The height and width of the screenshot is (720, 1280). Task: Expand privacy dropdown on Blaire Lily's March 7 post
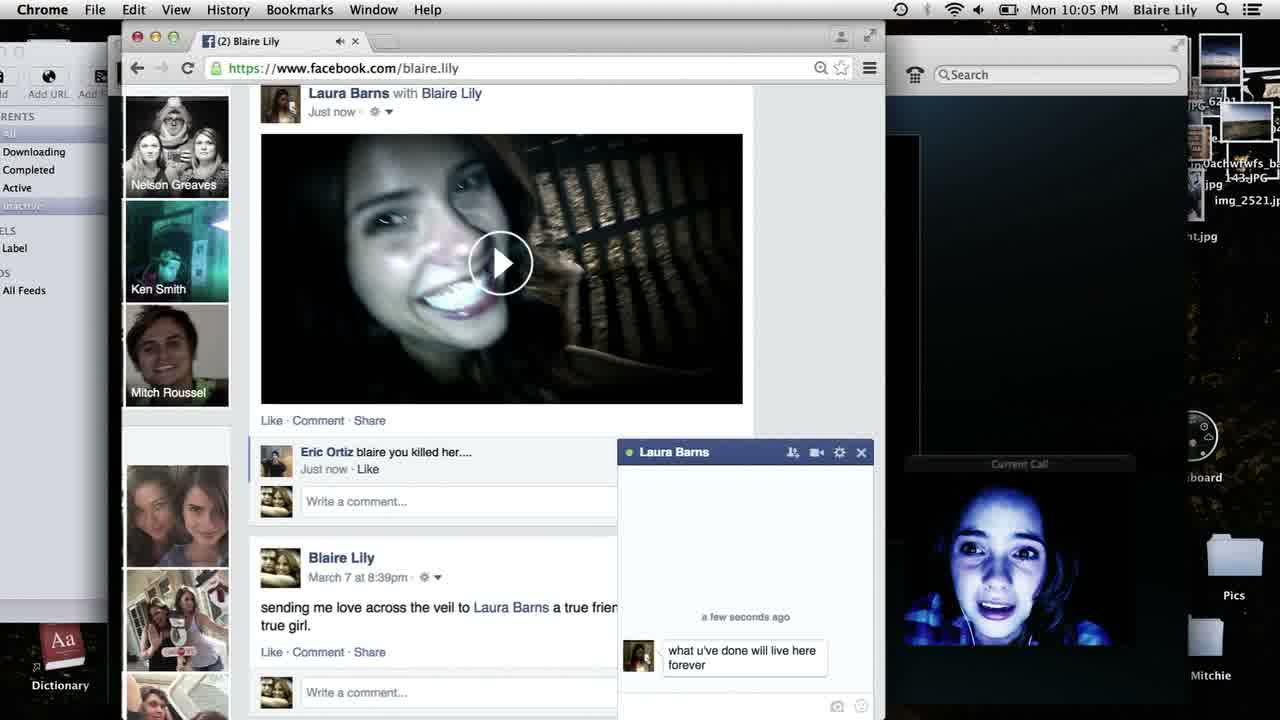coord(431,578)
